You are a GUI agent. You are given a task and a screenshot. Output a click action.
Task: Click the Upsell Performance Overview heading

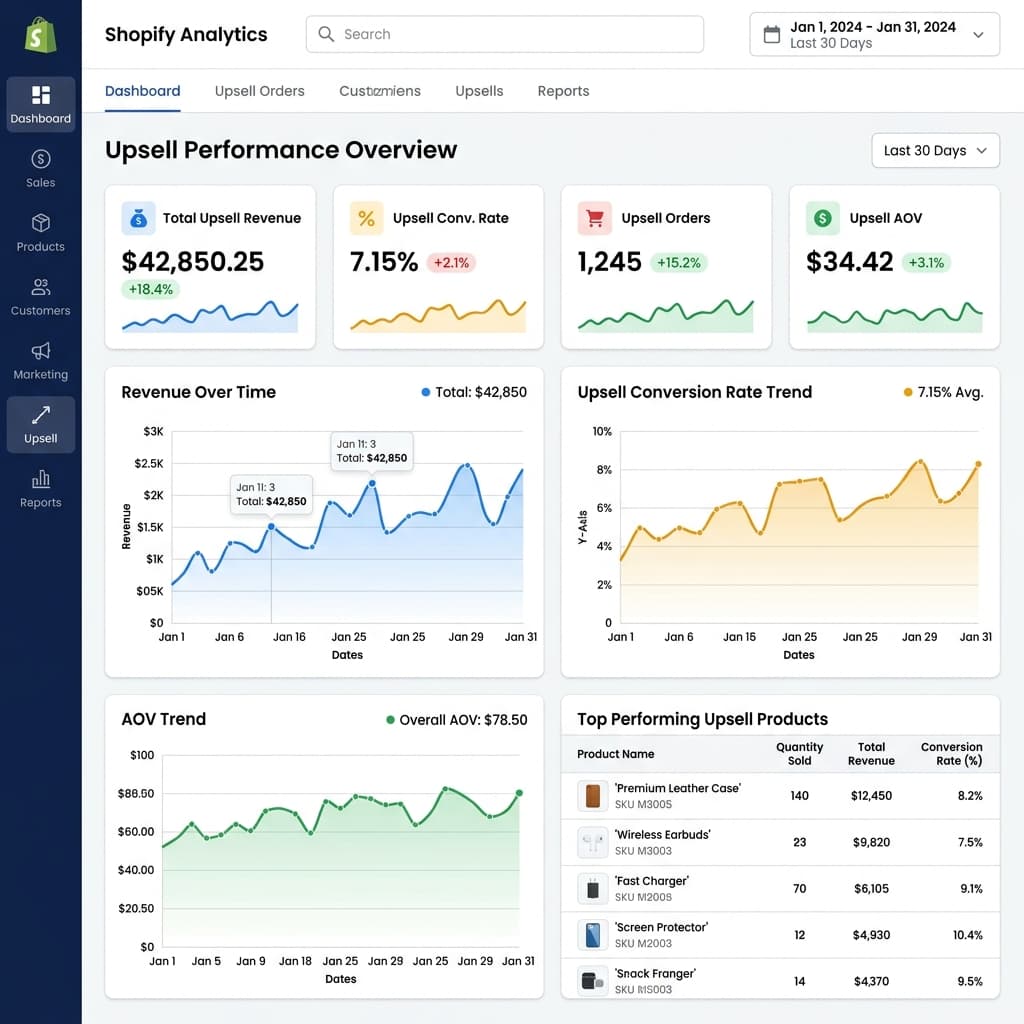click(x=281, y=150)
